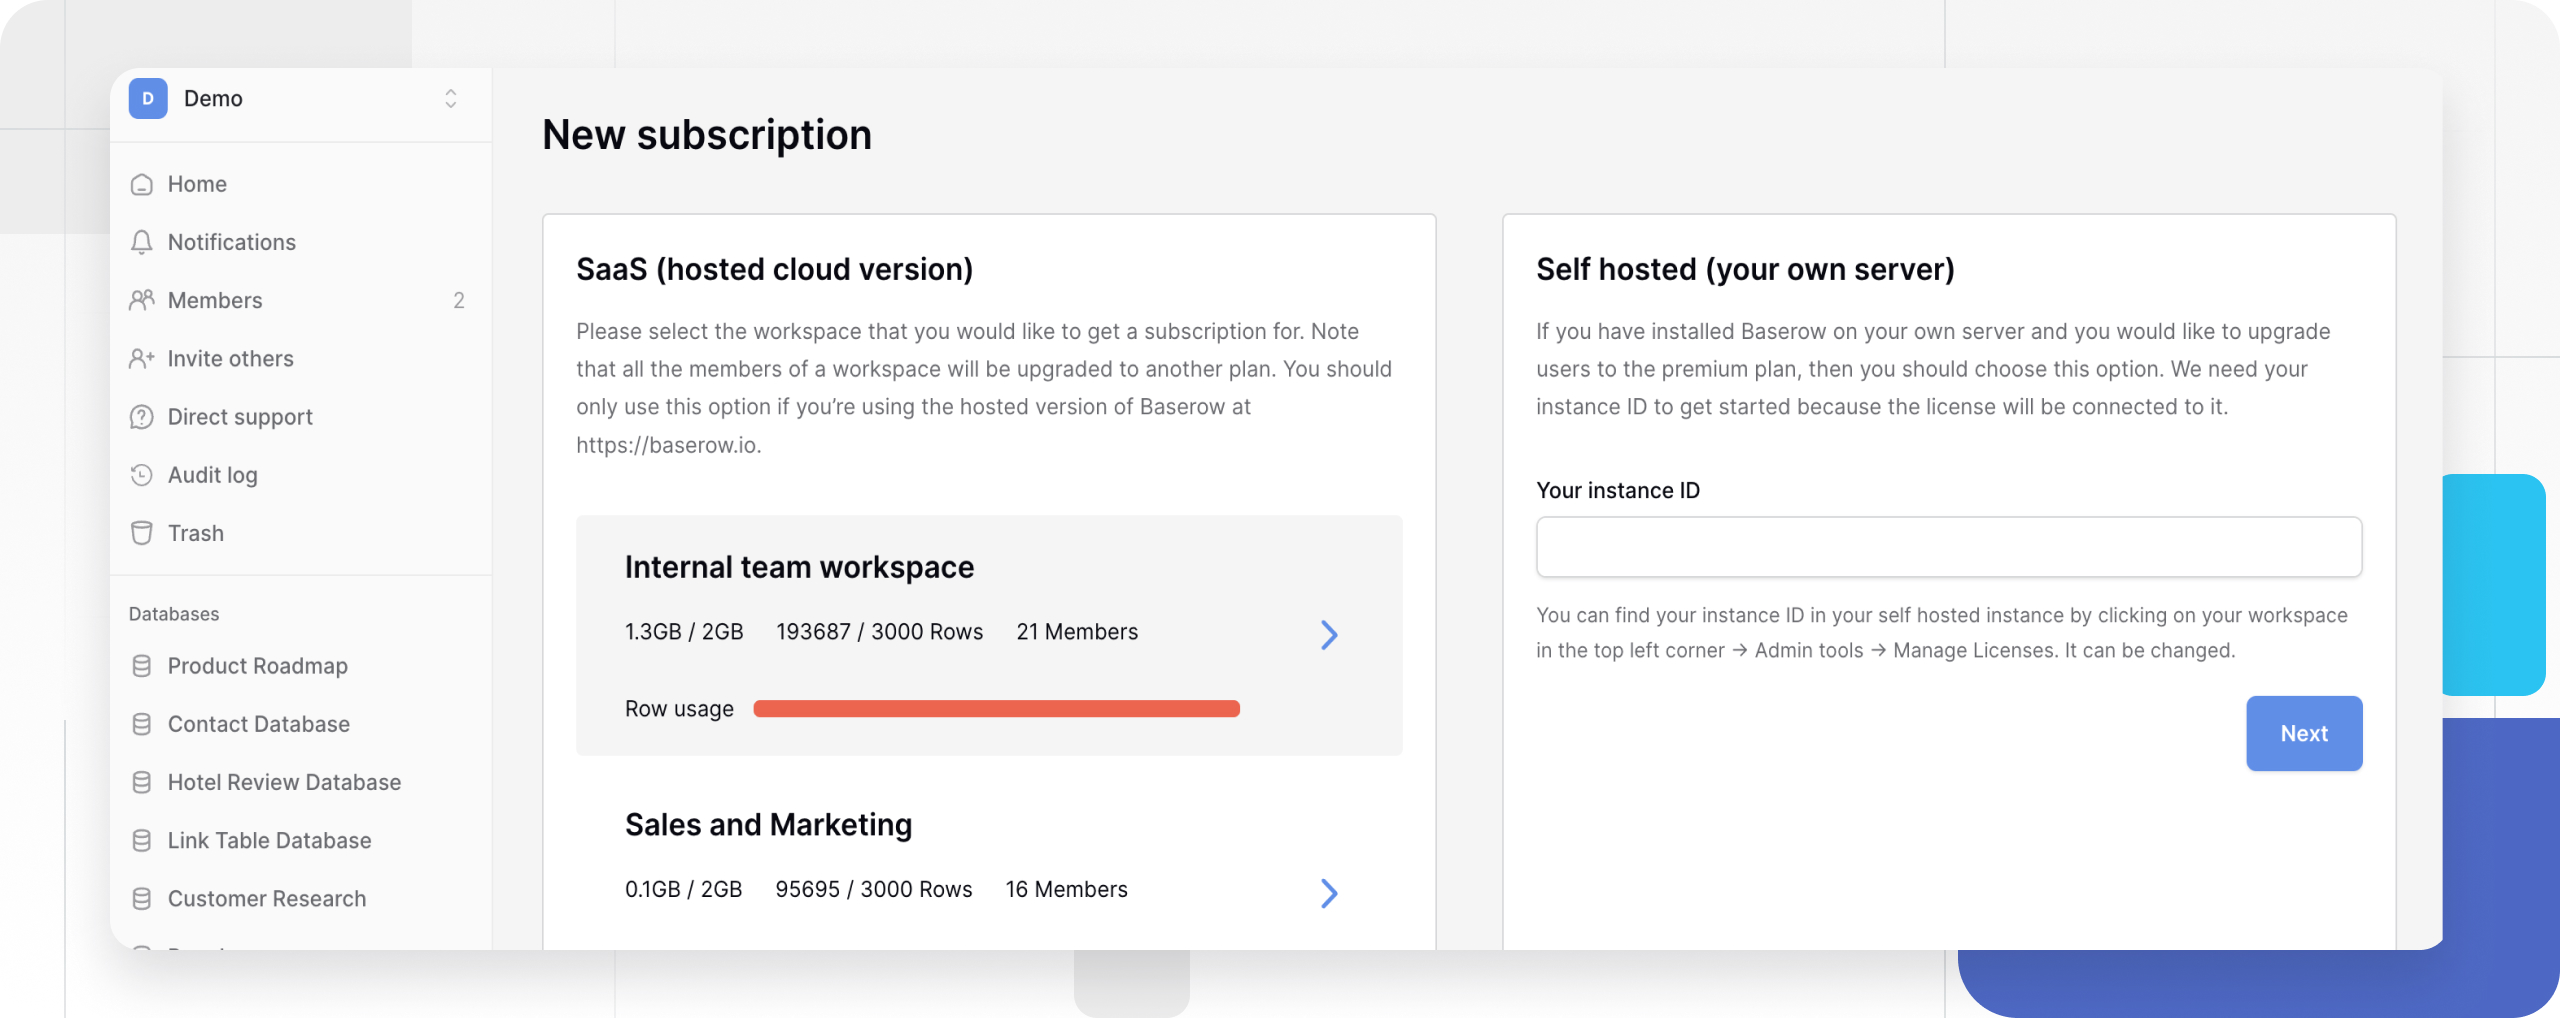Click the Home house icon in sidebar
2560x1018 pixels.
(x=142, y=184)
